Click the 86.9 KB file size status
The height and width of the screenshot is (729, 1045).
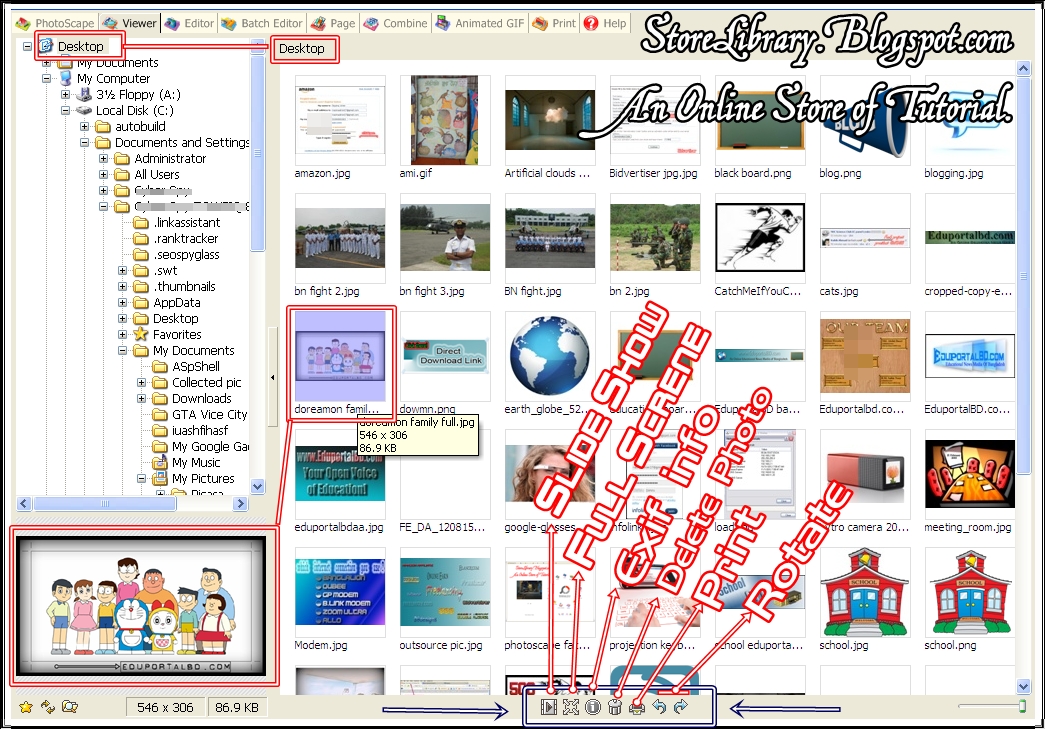pyautogui.click(x=237, y=707)
